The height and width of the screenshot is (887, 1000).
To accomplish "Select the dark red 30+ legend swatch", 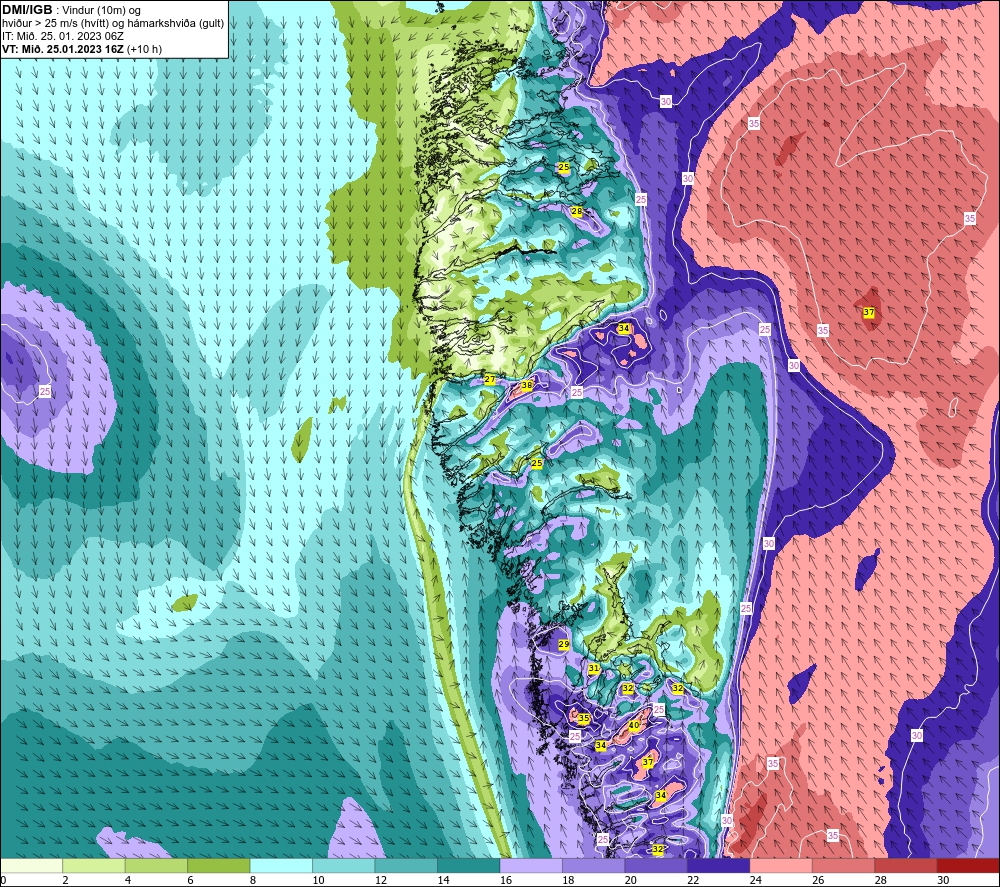I will [x=969, y=865].
